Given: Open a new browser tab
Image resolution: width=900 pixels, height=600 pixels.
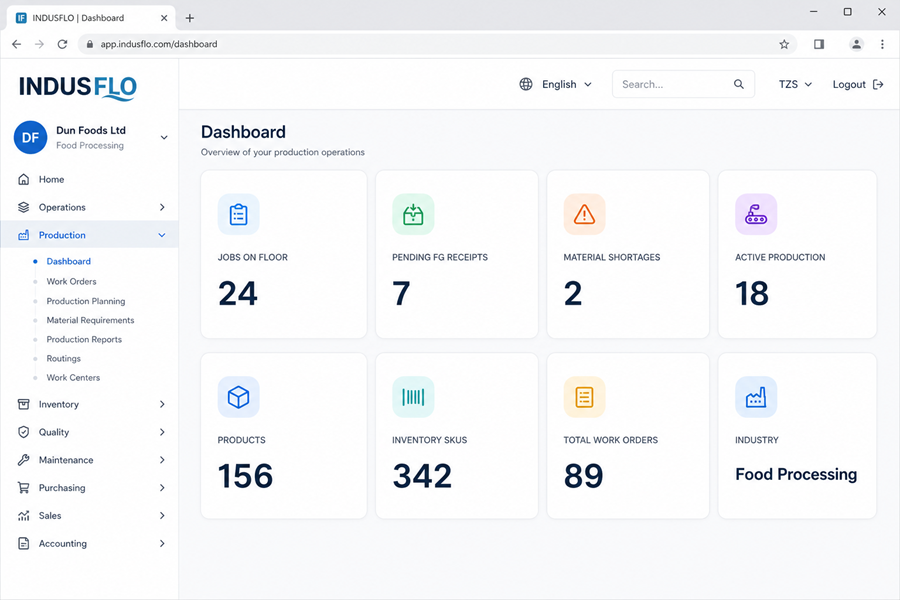Looking at the screenshot, I should tap(189, 18).
